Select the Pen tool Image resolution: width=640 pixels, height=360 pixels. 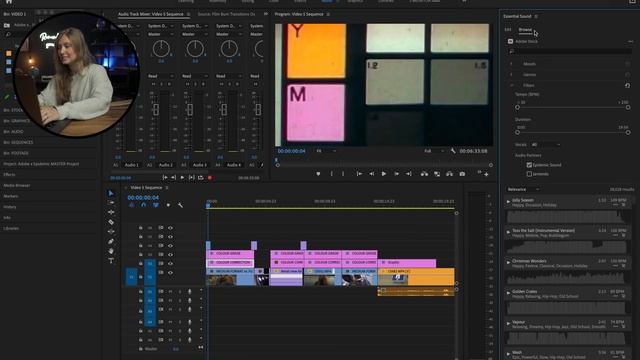pyautogui.click(x=111, y=241)
